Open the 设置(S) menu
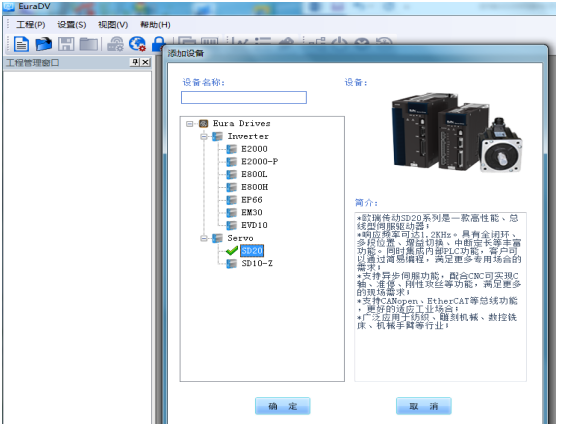 tap(72, 25)
